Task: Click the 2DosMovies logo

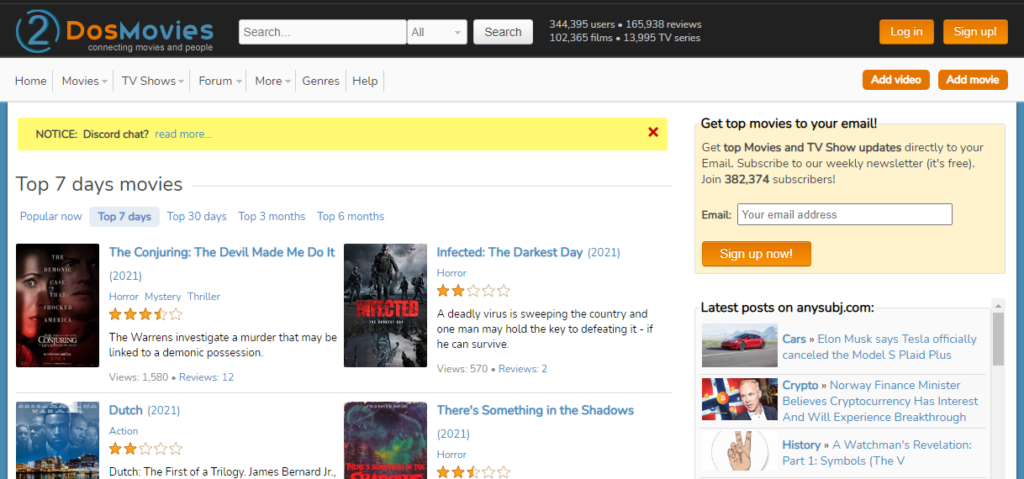Action: click(x=115, y=31)
